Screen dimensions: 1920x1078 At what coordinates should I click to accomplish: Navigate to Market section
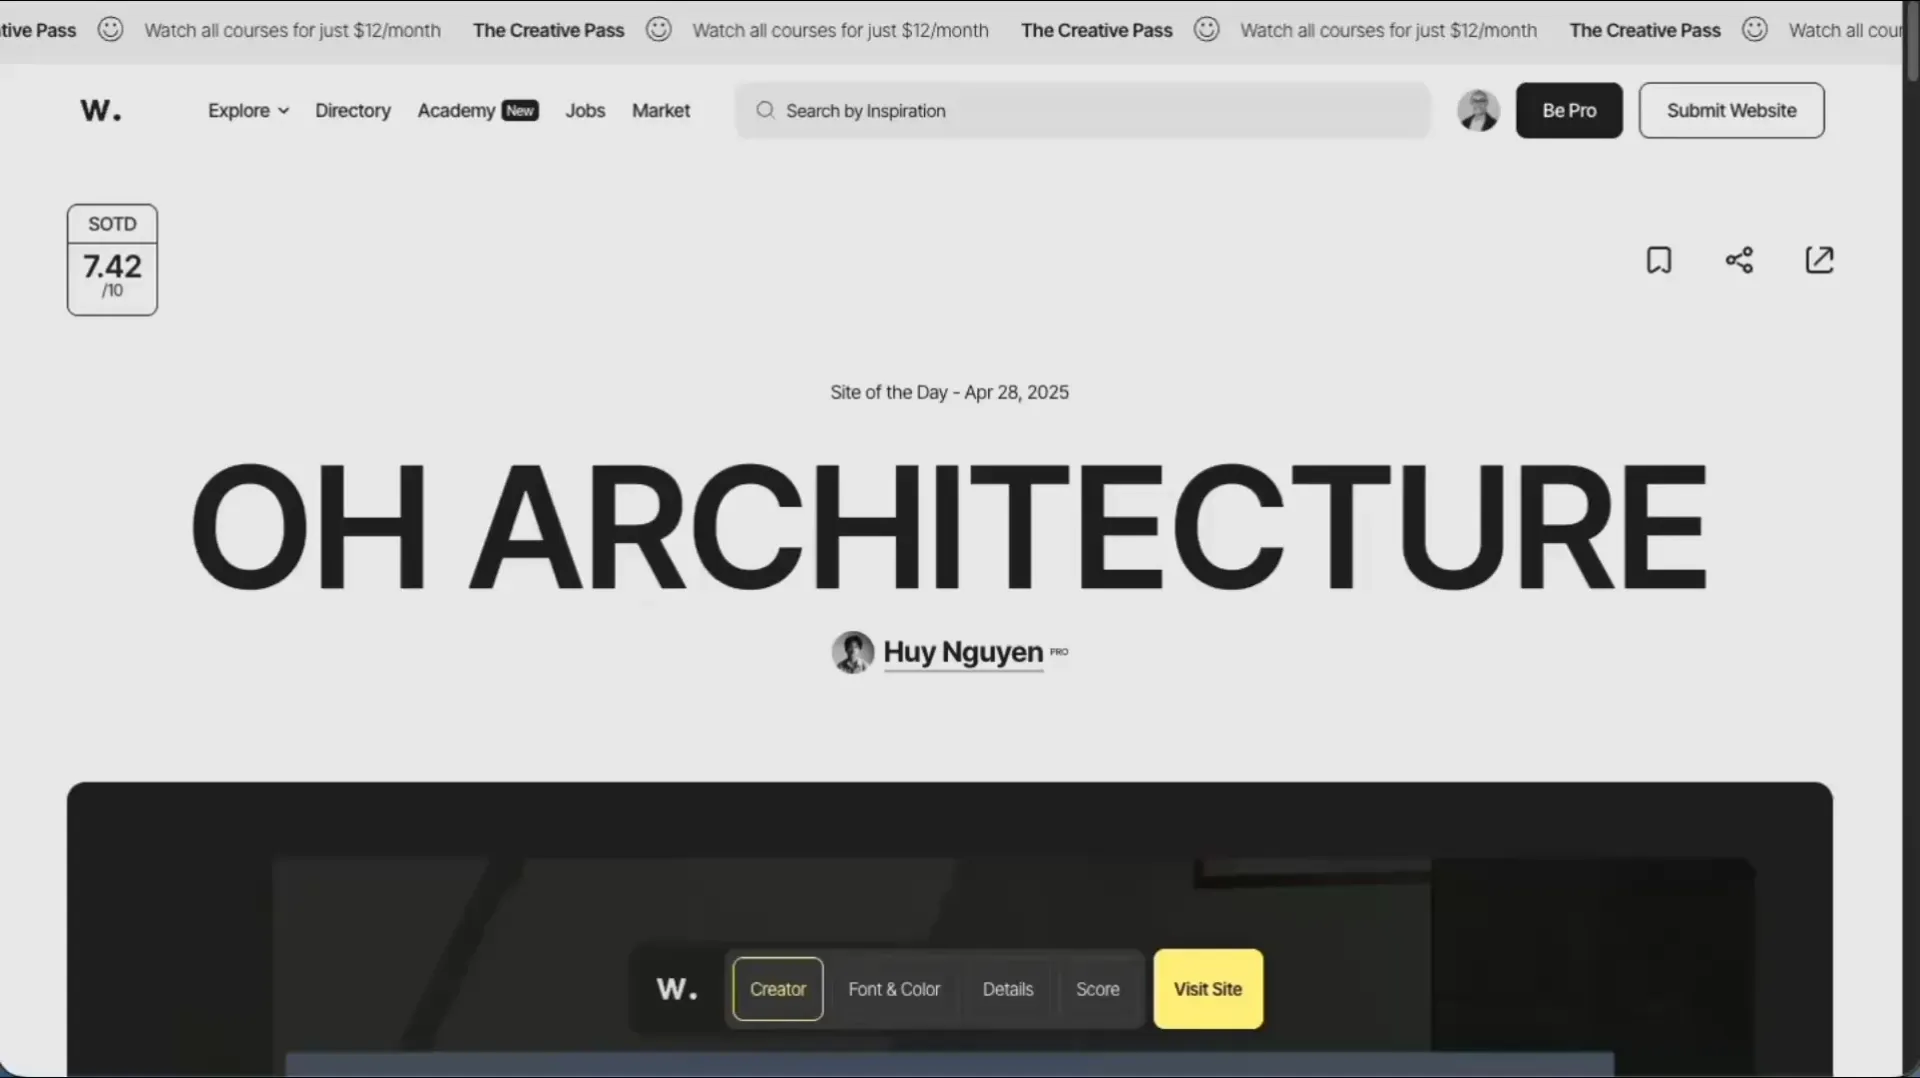click(x=661, y=110)
